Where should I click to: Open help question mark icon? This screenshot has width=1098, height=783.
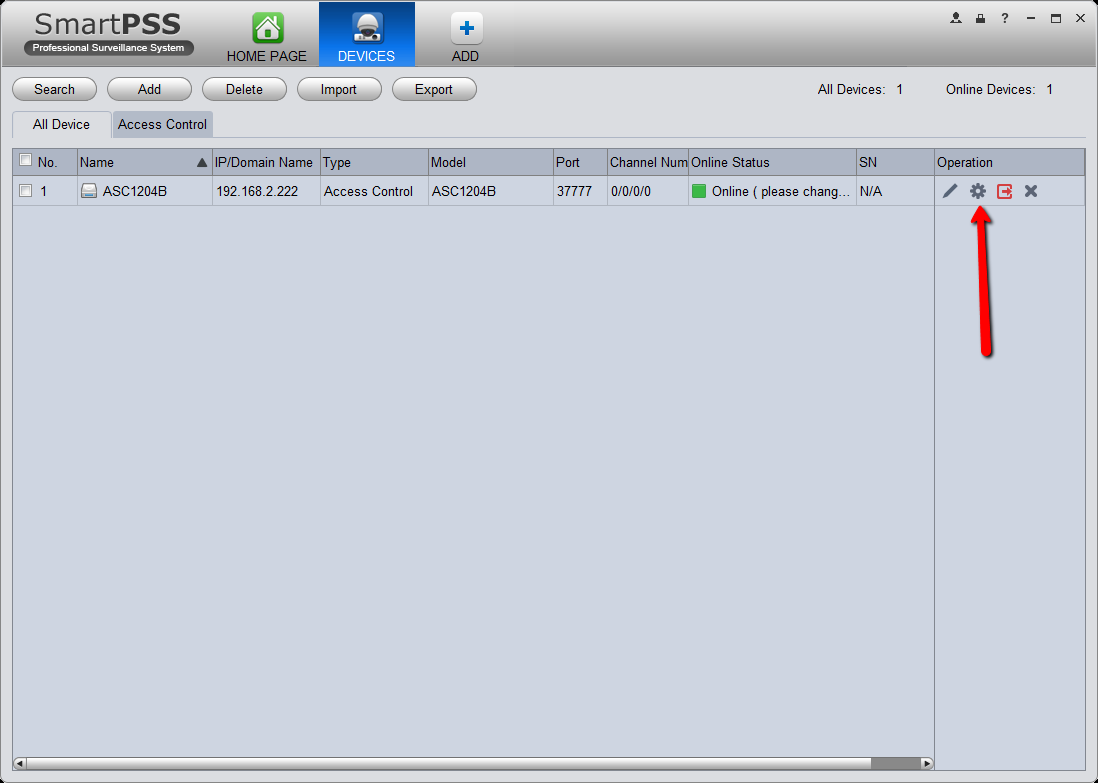(1005, 18)
